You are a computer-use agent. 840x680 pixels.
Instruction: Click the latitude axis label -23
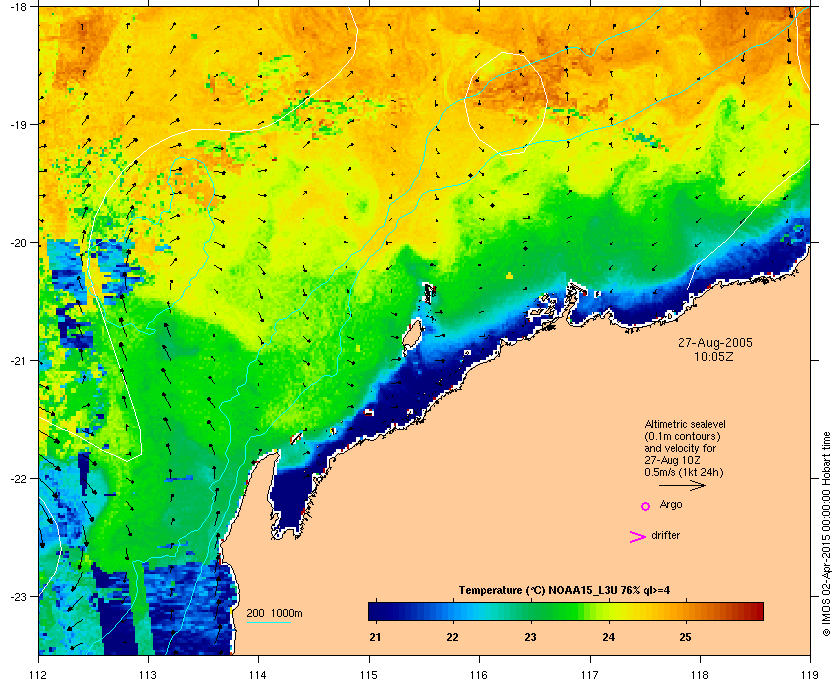pos(19,596)
